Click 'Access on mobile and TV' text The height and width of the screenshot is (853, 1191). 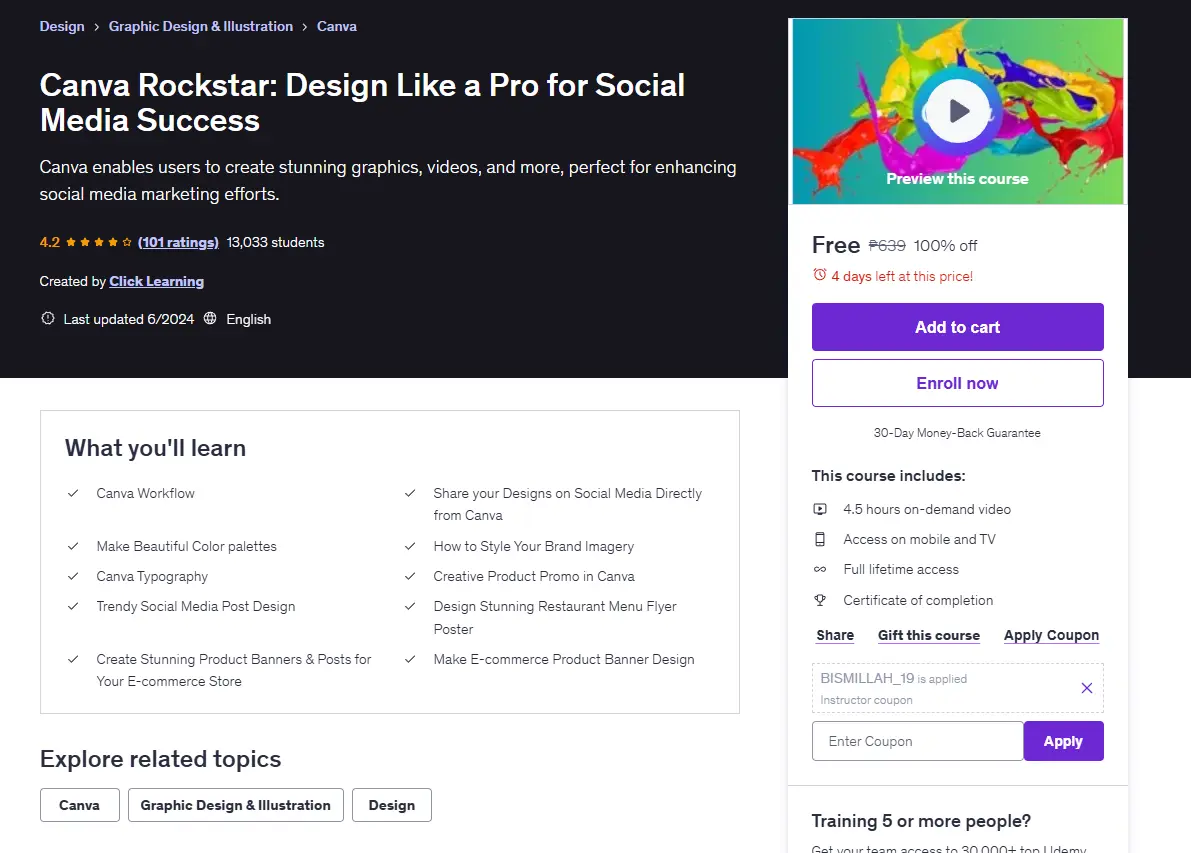tap(919, 539)
